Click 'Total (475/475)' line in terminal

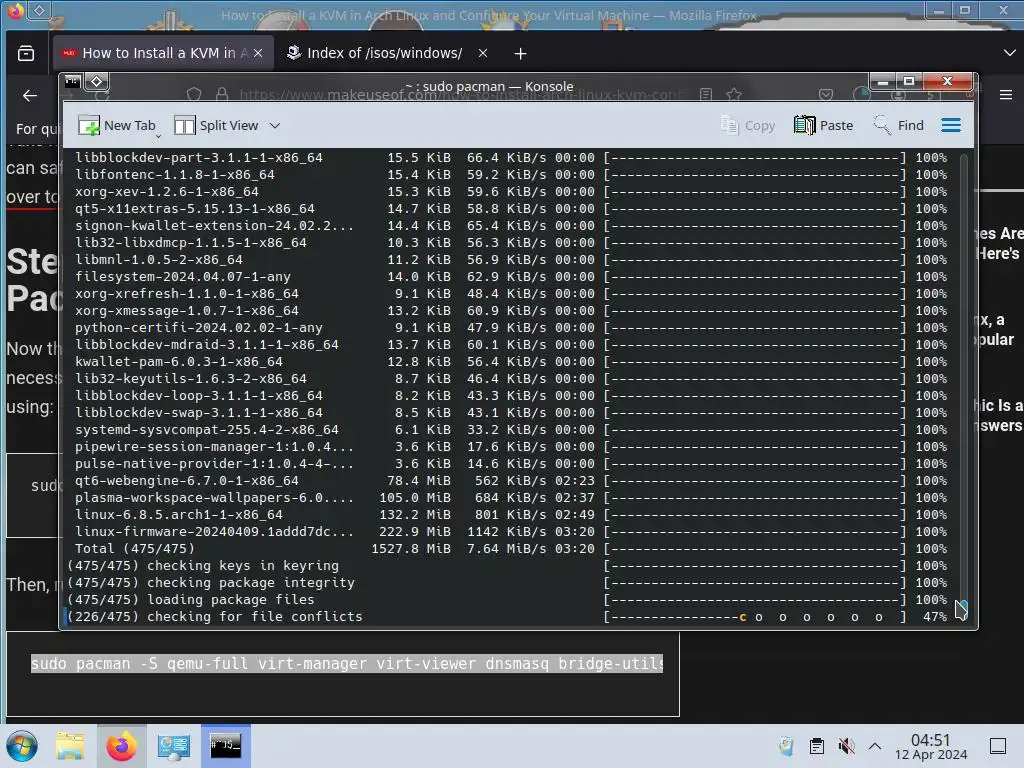click(x=511, y=549)
